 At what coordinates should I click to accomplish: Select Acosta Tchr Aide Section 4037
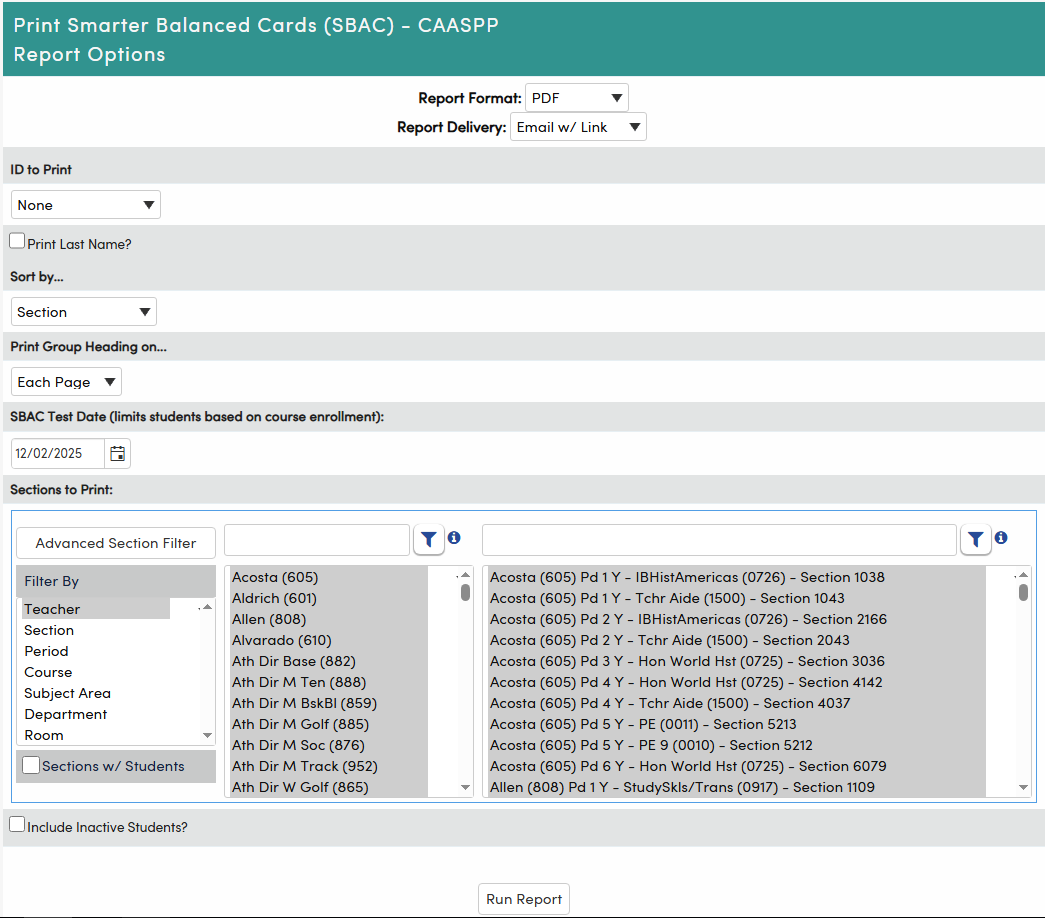point(737,703)
